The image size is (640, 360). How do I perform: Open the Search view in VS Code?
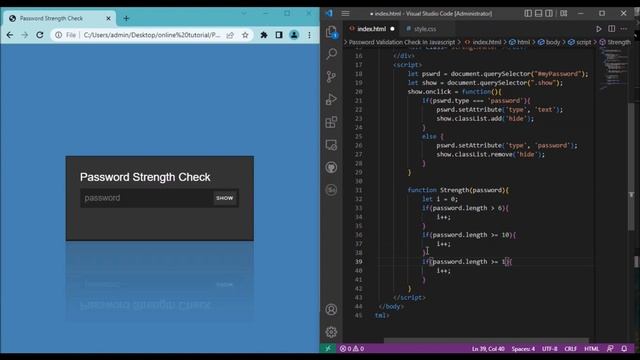point(331,53)
